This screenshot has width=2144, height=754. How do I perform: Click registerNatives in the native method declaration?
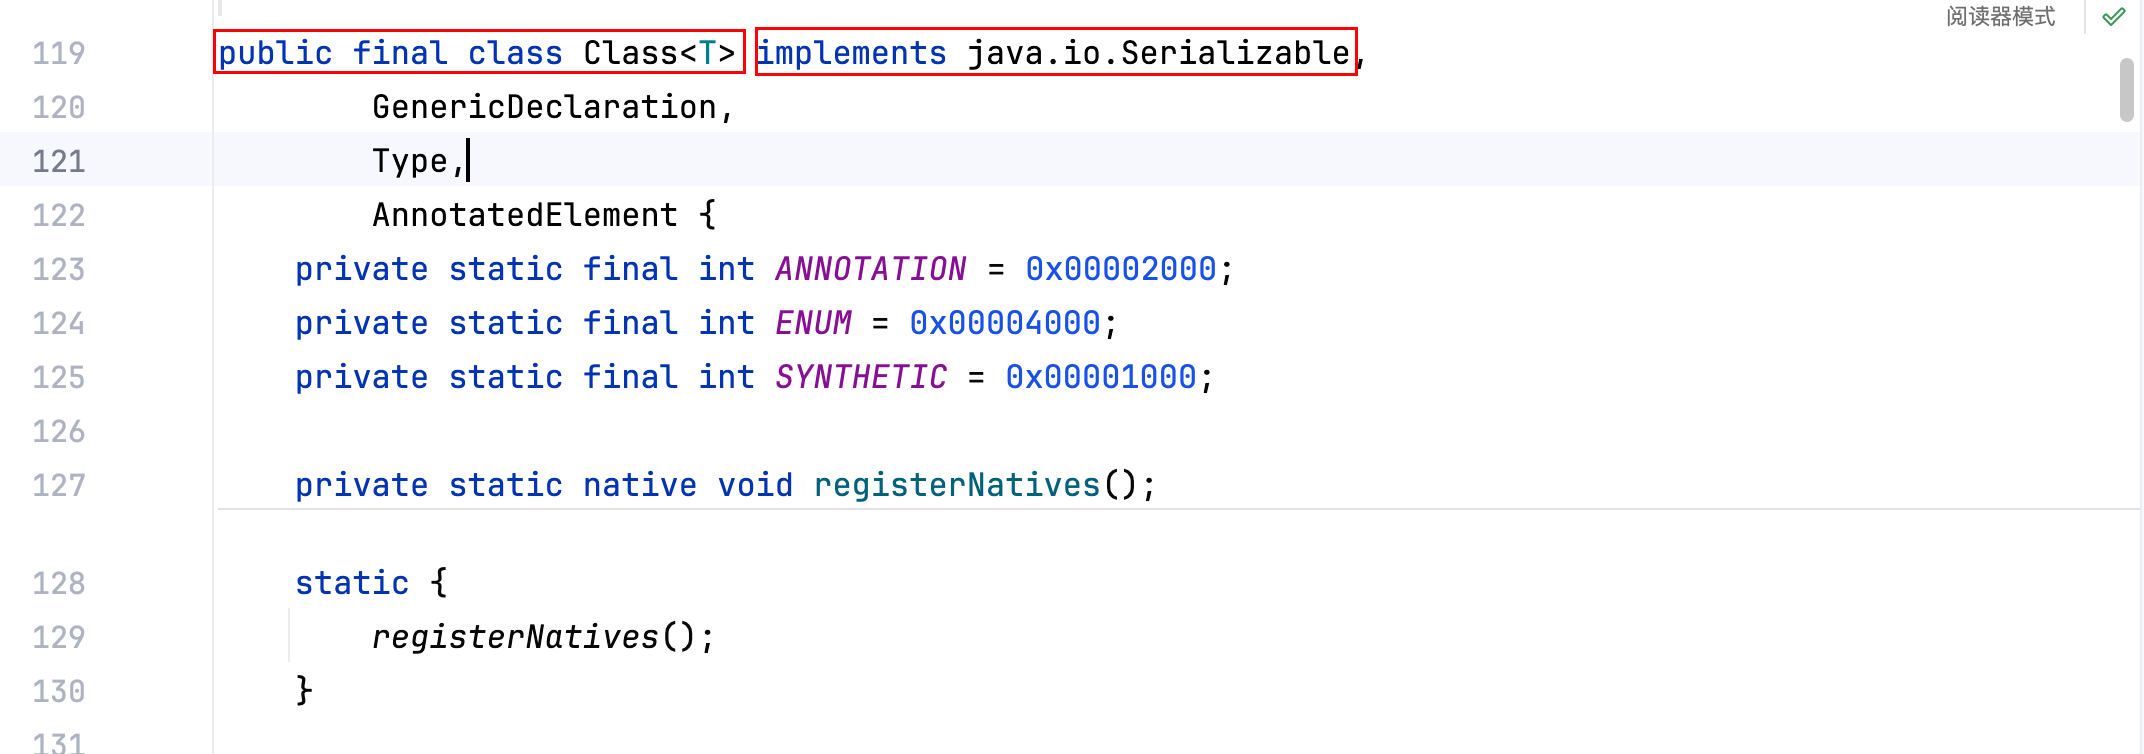pos(956,485)
